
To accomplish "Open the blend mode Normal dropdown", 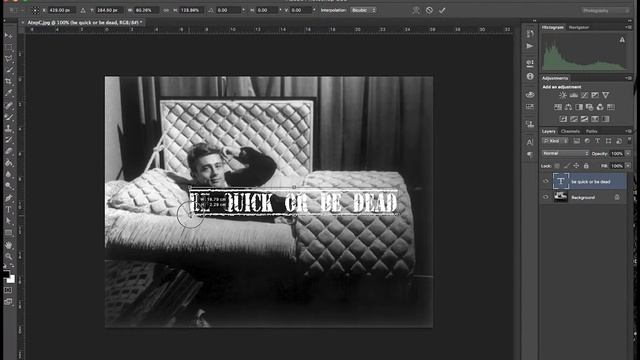I will (565, 153).
